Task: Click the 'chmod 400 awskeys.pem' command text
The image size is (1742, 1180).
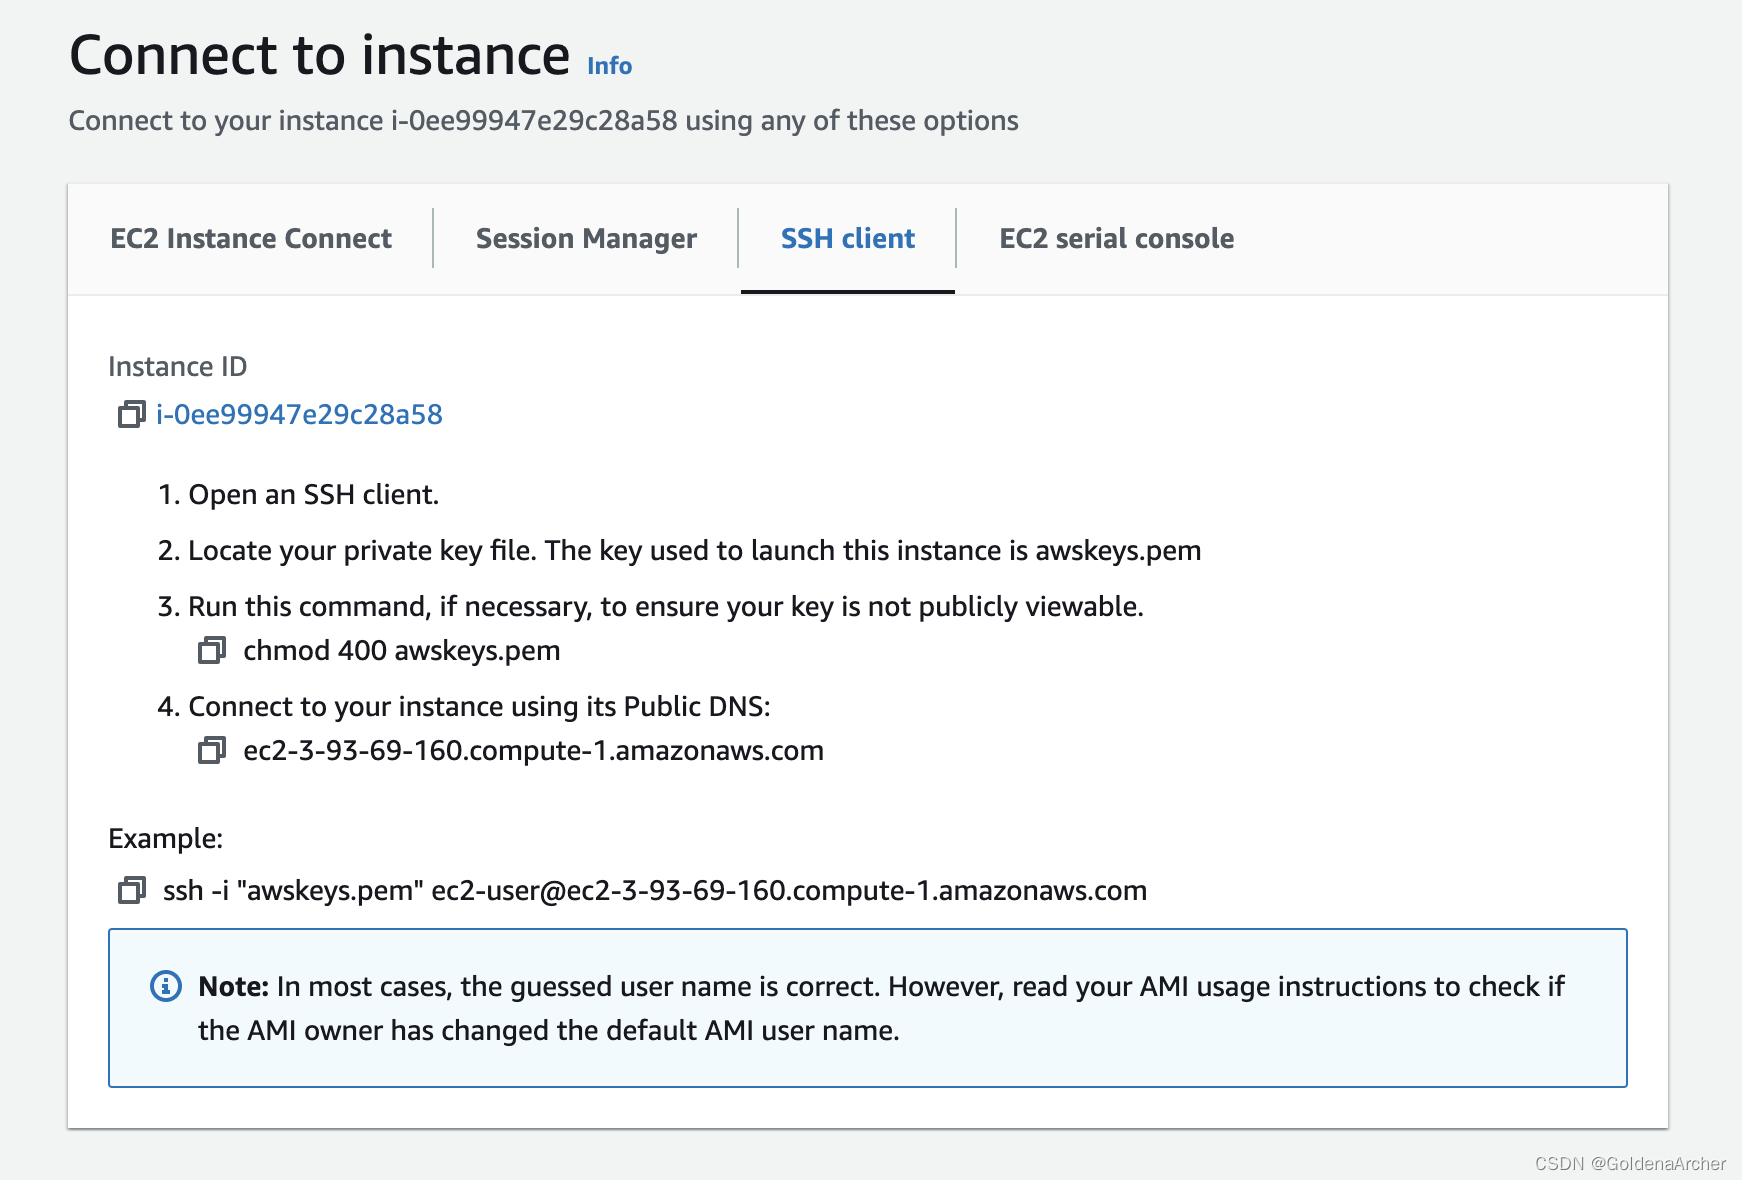Action: 402,650
